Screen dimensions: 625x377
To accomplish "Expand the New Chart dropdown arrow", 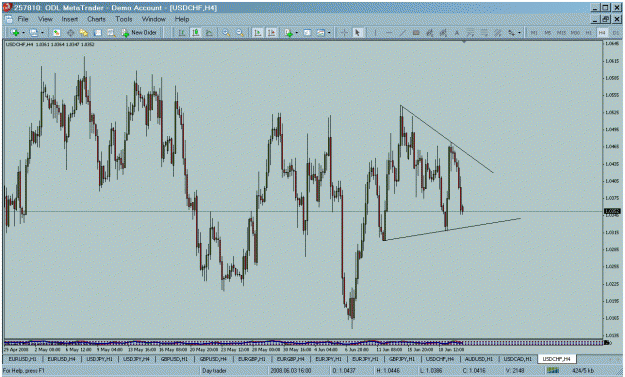I will pyautogui.click(x=24, y=33).
